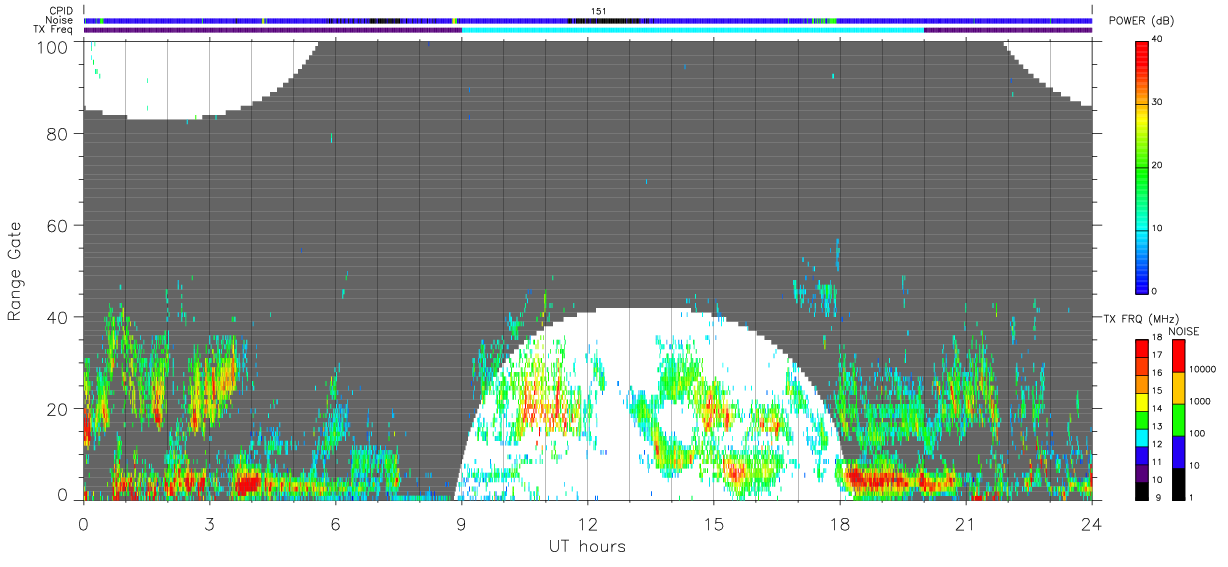
Task: Click the NOISE legend title
Action: pos(1182,331)
